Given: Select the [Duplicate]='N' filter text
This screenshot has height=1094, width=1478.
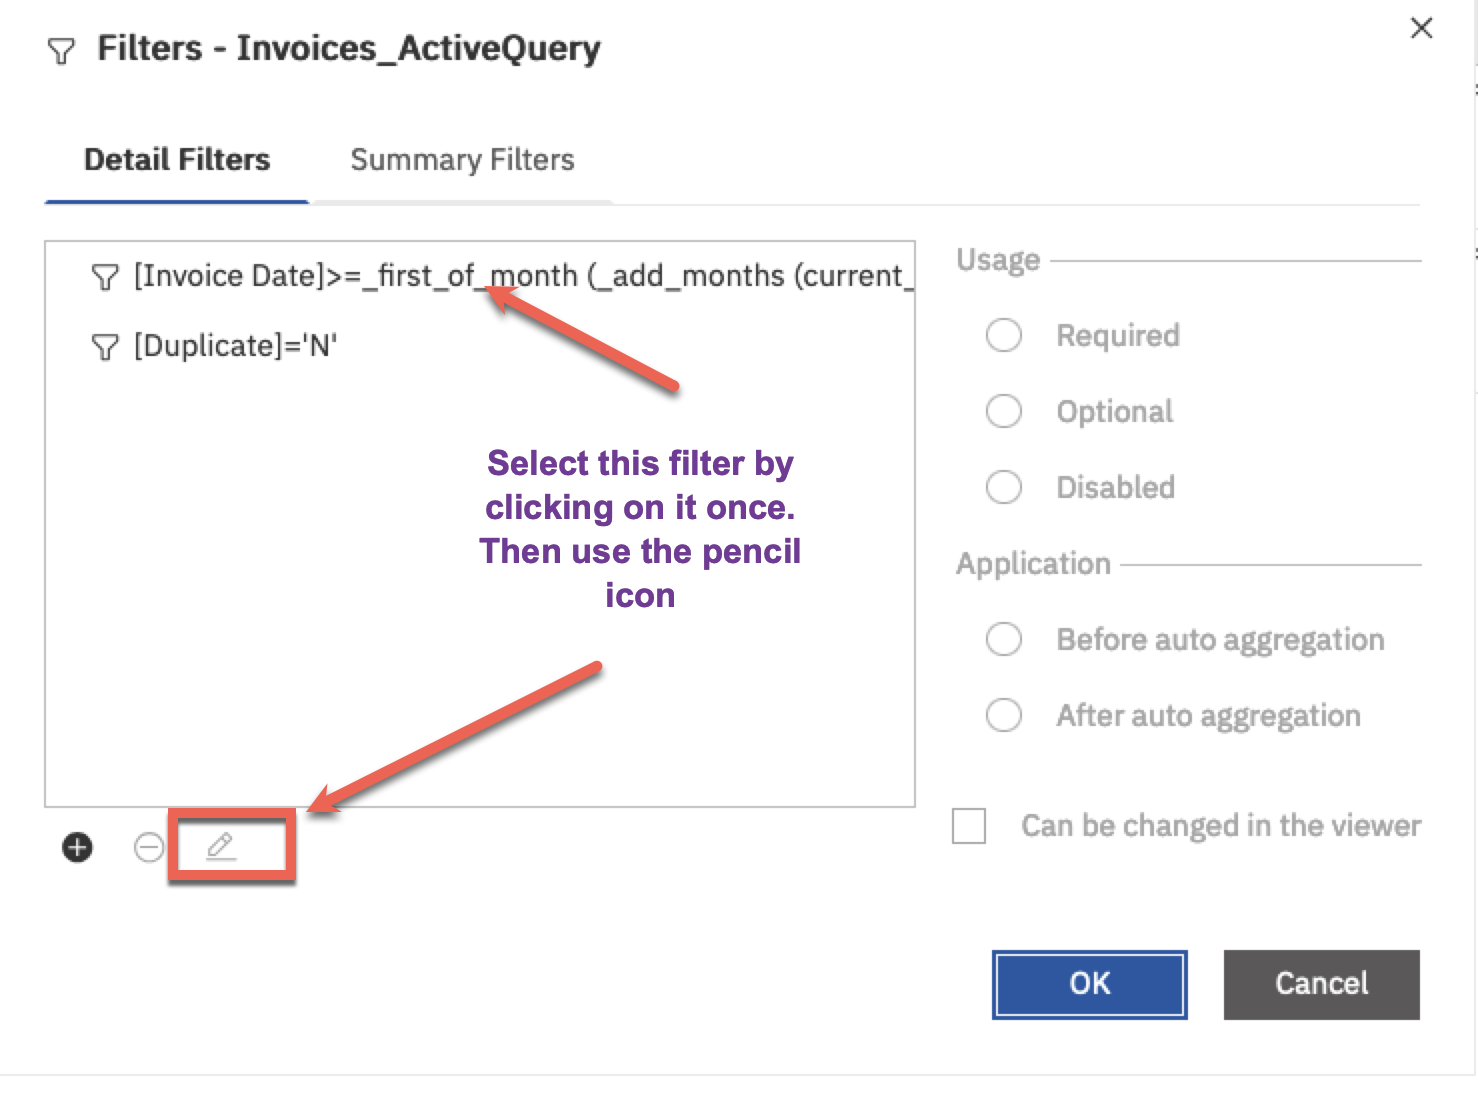Looking at the screenshot, I should point(236,346).
